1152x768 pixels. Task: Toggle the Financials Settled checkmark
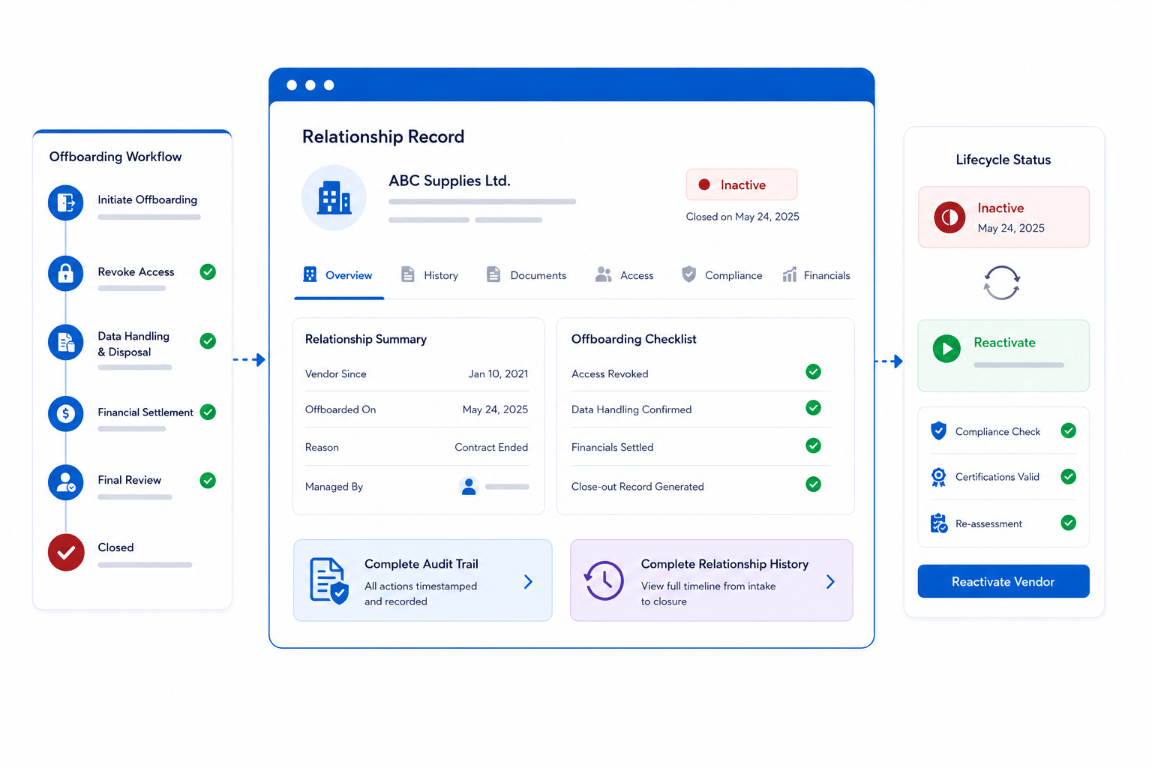click(x=813, y=446)
